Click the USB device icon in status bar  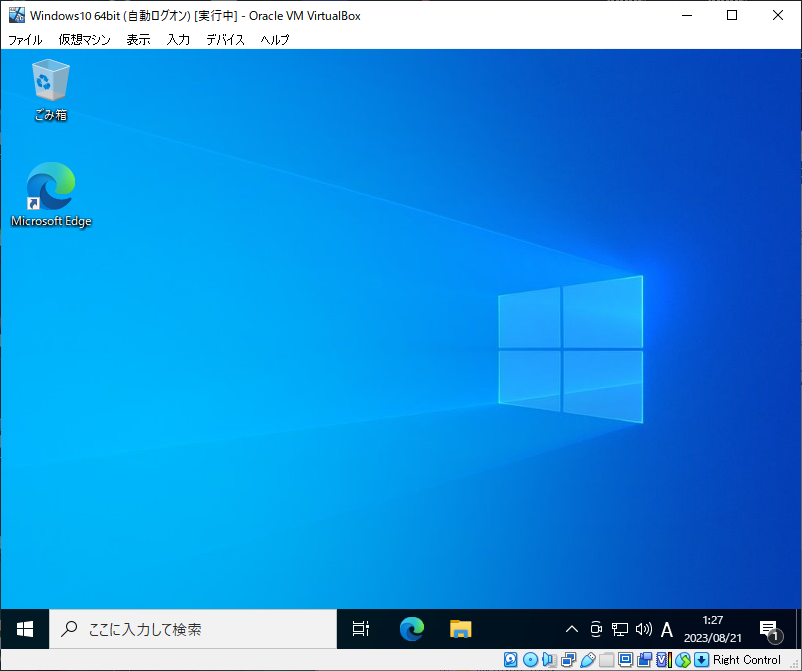[587, 660]
